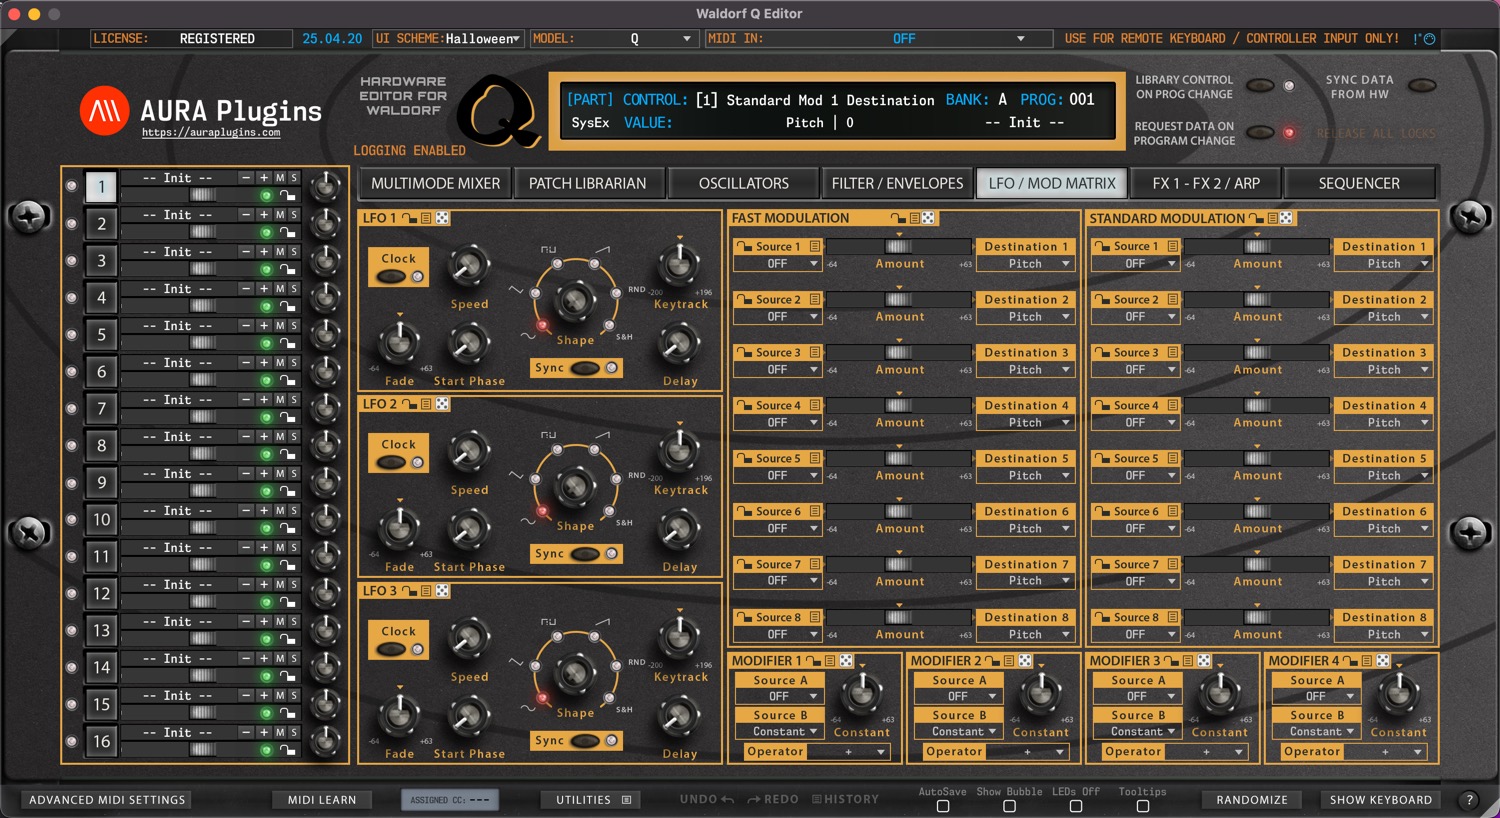The image size is (1500, 818).
Task: Open Modifier 1 Source A dropdown
Action: pos(779,696)
